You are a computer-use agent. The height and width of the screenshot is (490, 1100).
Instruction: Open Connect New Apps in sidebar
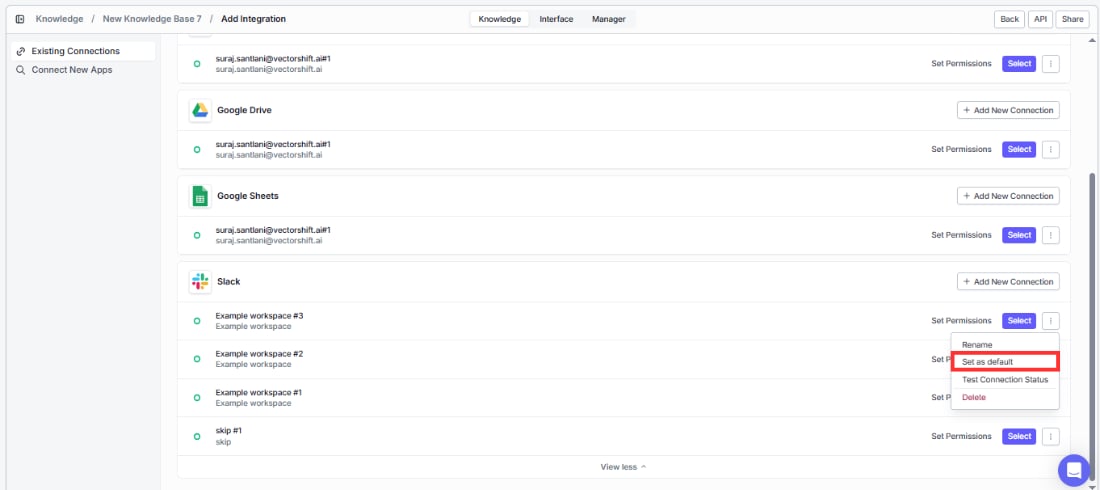click(83, 70)
